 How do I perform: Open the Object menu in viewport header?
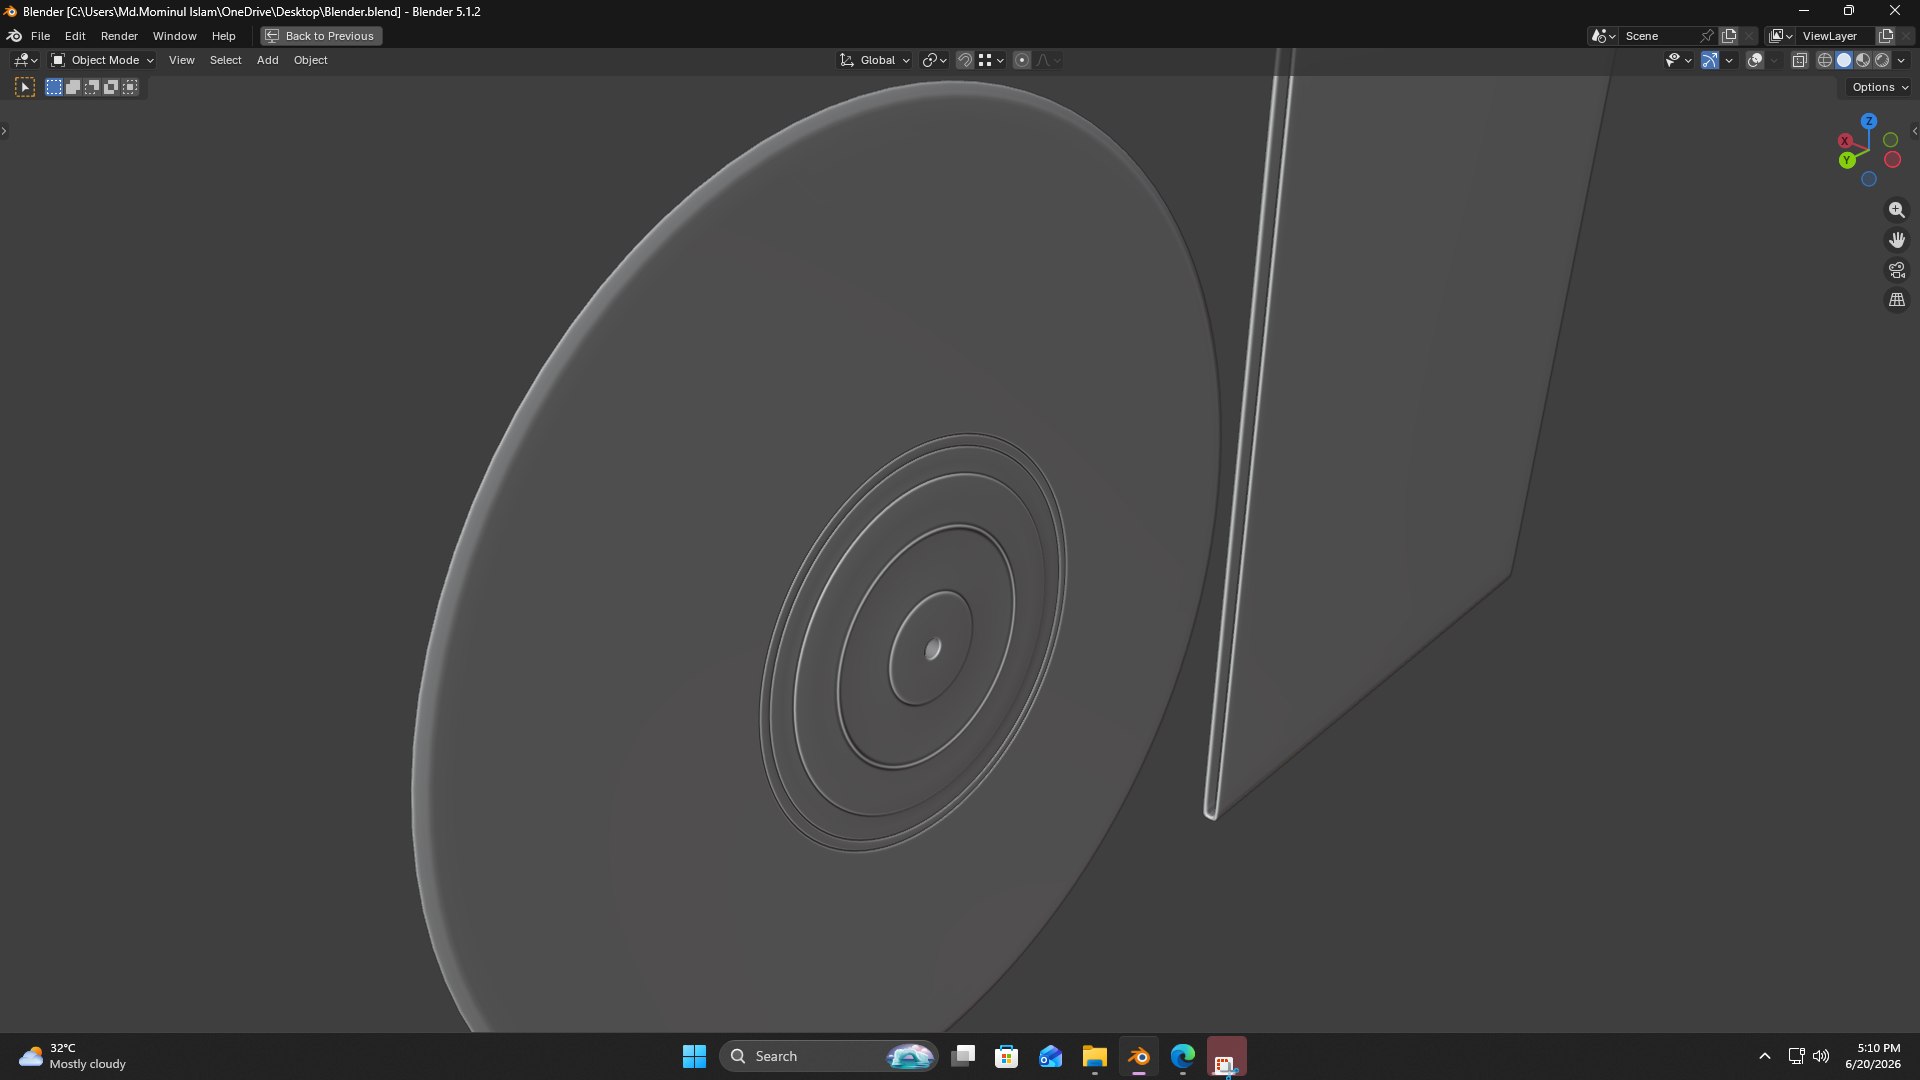[310, 60]
